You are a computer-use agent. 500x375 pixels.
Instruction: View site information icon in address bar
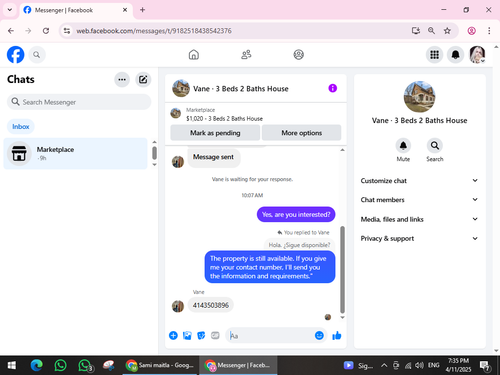click(67, 31)
